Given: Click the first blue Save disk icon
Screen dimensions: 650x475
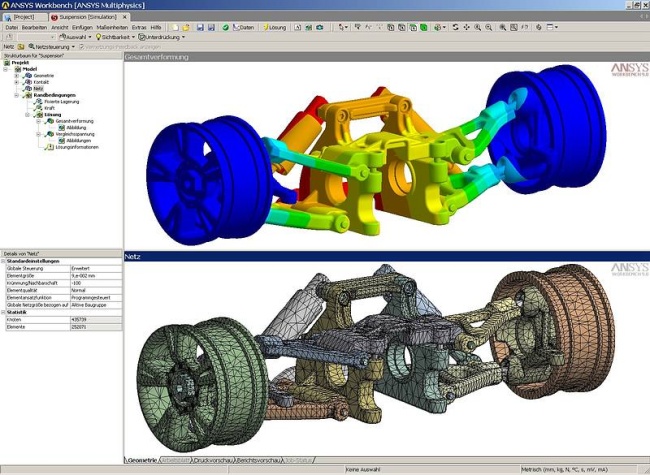Looking at the screenshot, I should coord(200,27).
